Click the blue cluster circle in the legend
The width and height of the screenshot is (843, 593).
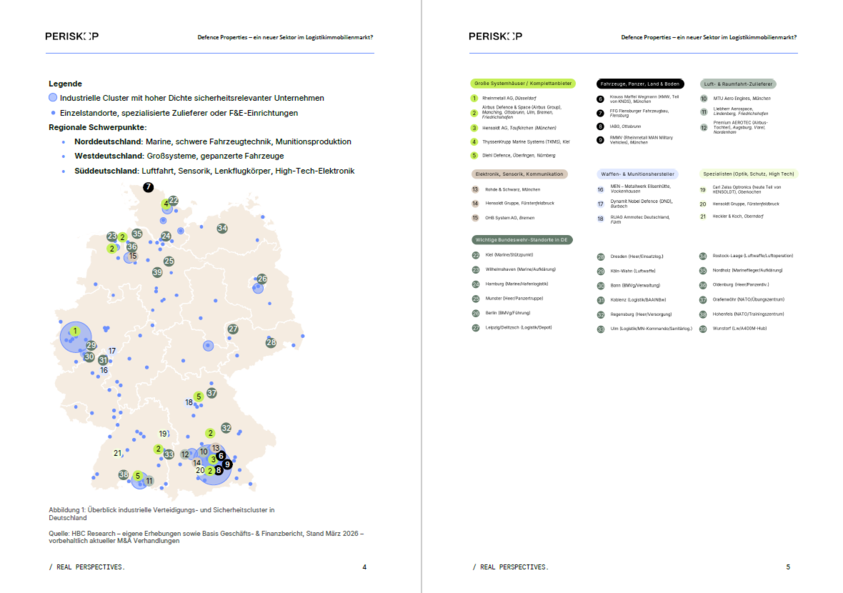tap(53, 98)
